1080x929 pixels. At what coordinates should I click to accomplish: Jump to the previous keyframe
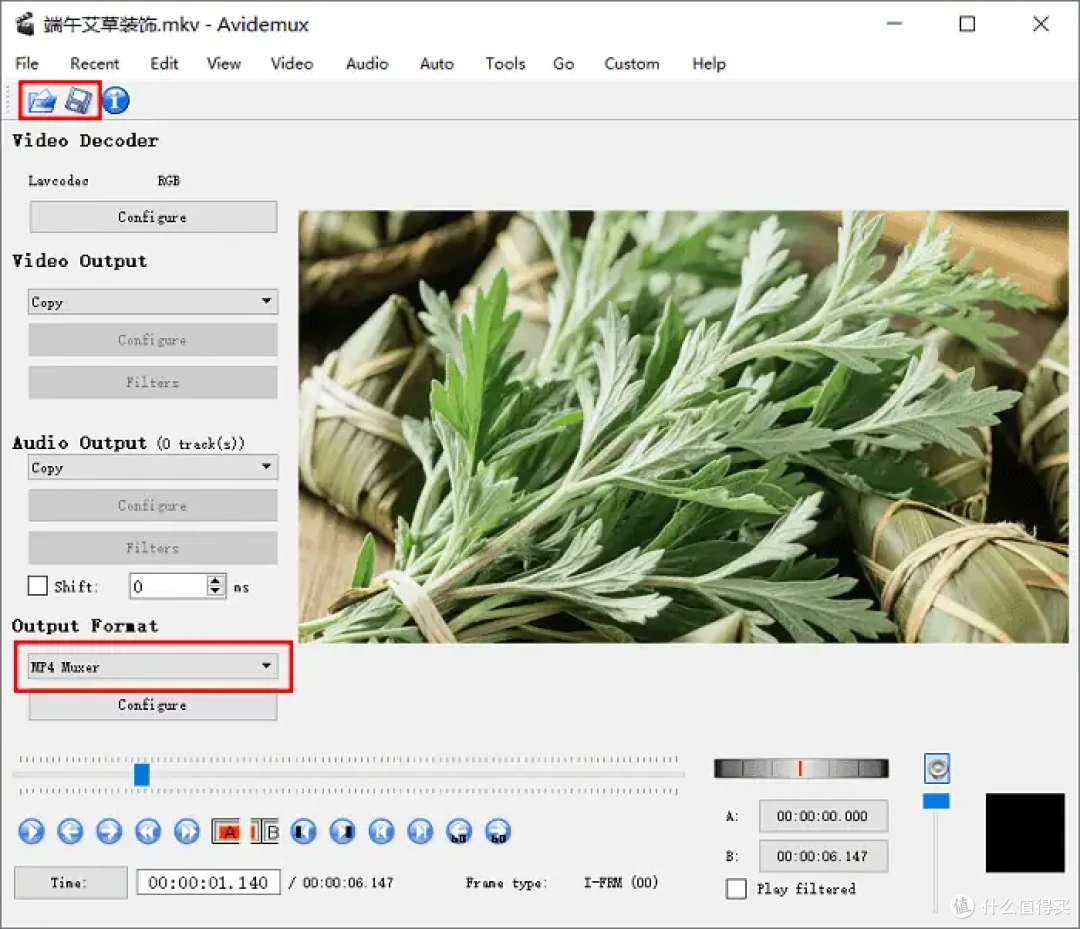(147, 831)
